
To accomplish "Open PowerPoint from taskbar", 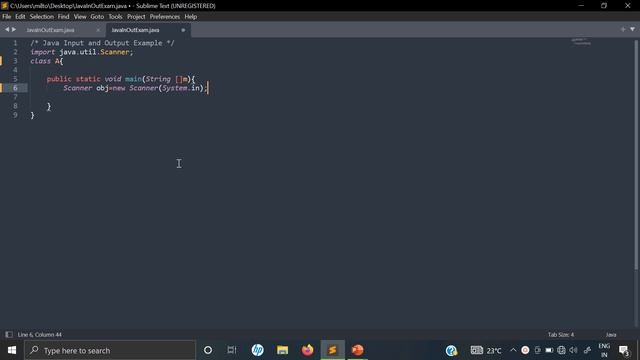I will (357, 350).
